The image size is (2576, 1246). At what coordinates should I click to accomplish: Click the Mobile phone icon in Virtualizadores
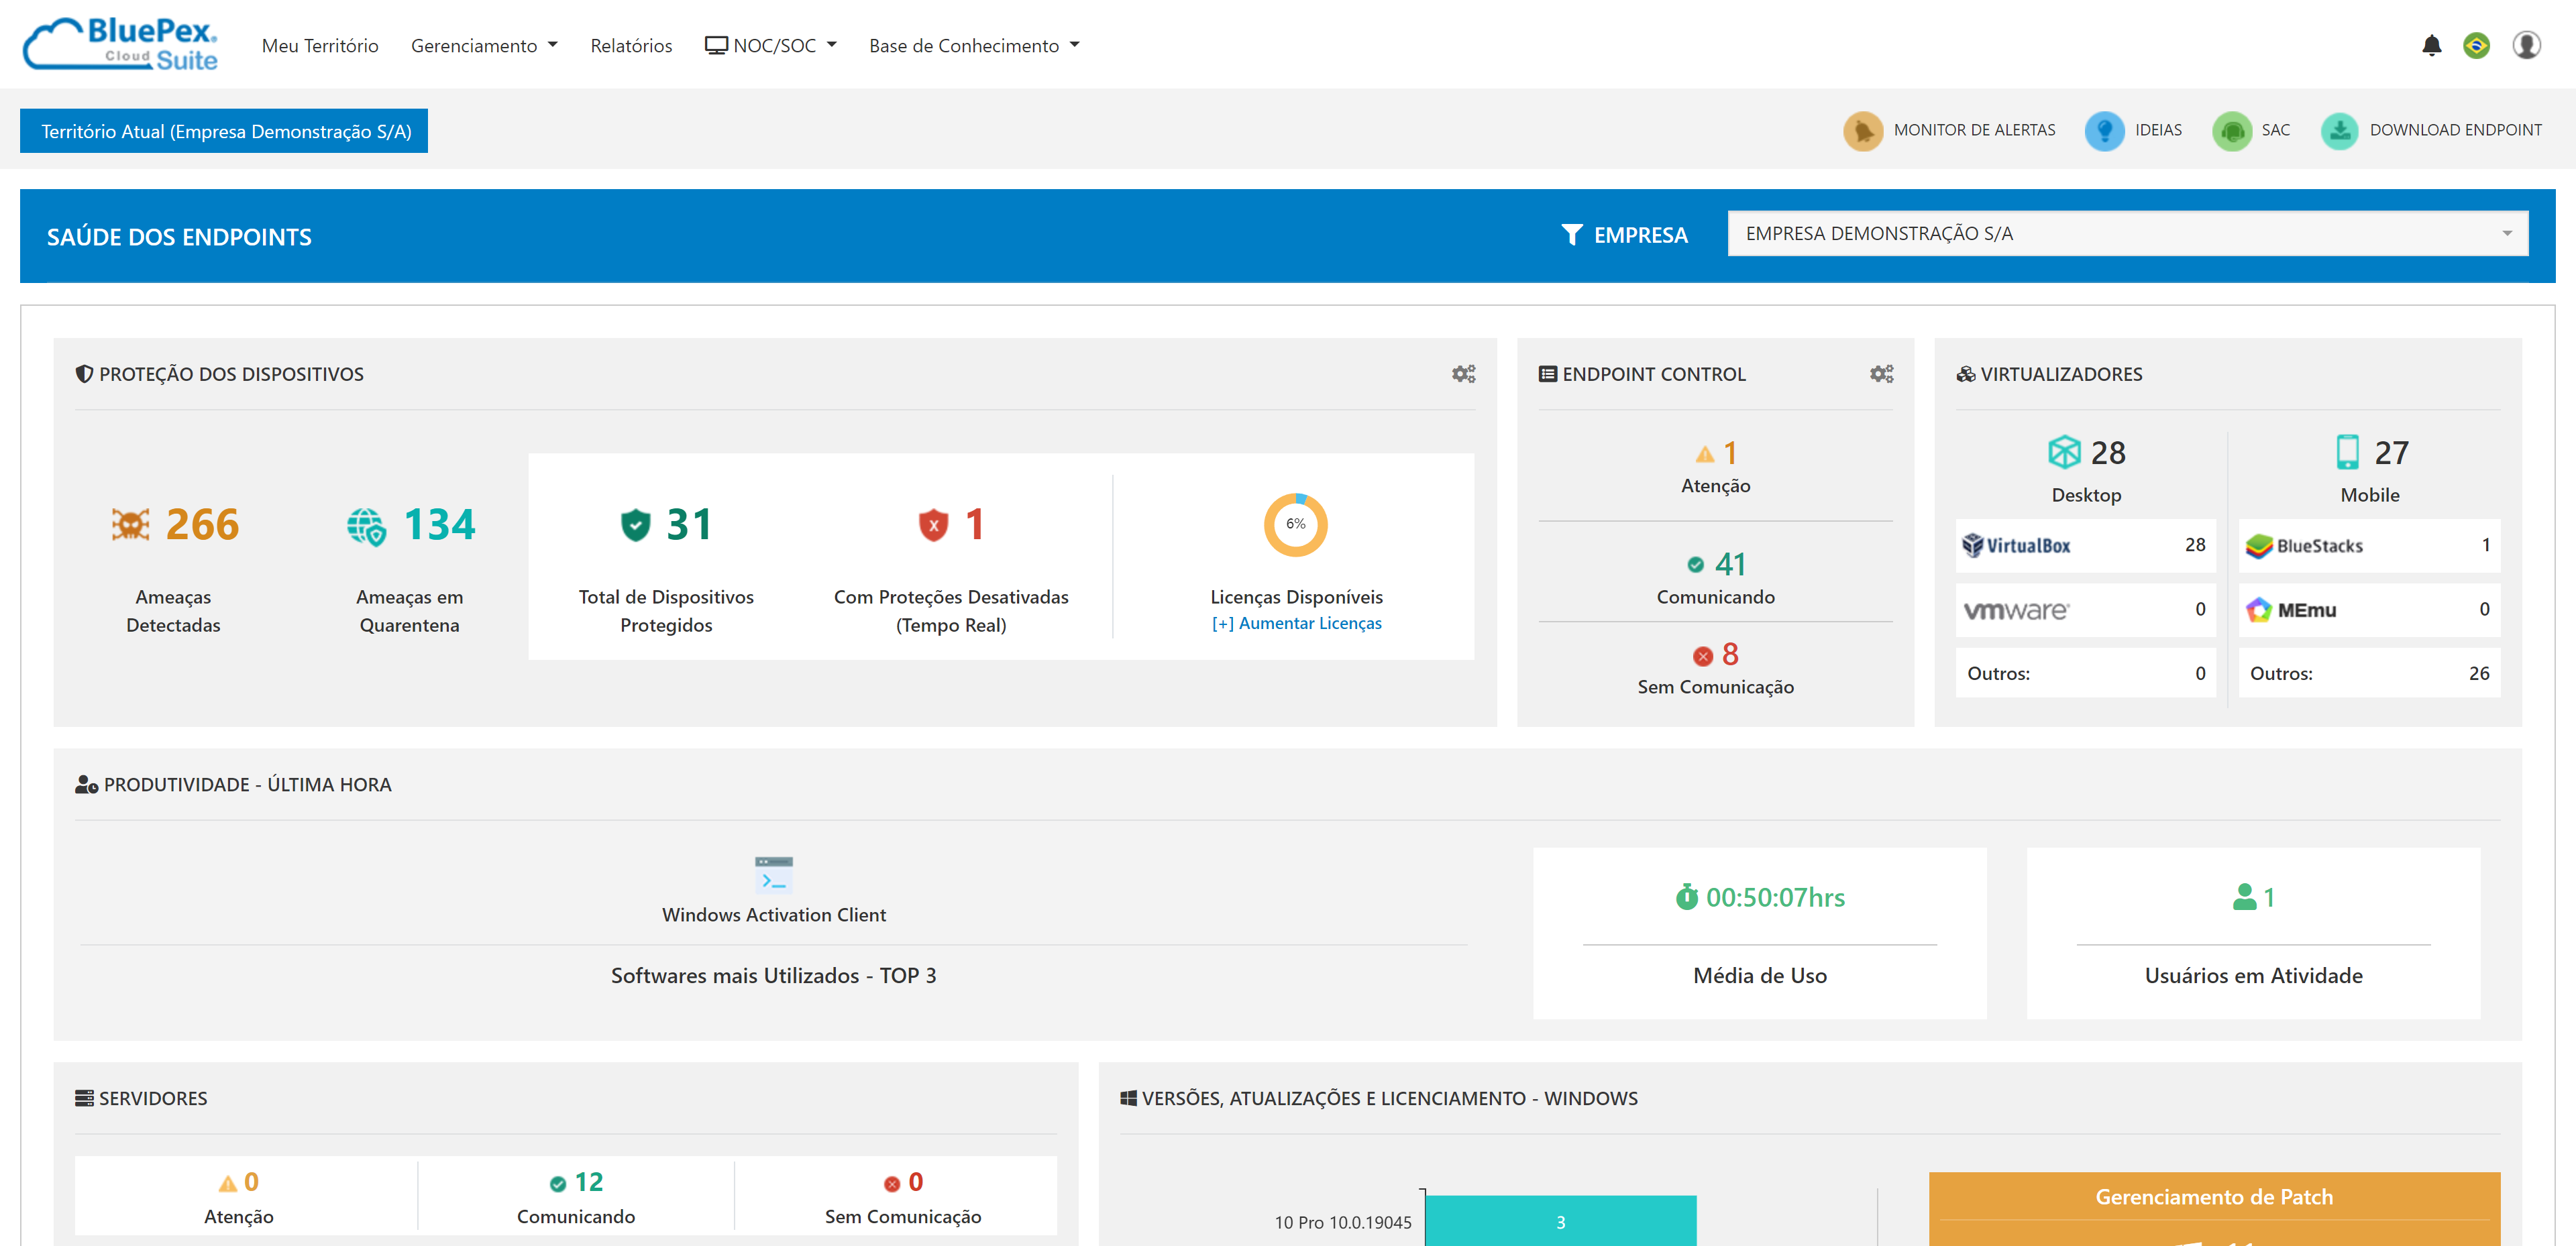2347,452
